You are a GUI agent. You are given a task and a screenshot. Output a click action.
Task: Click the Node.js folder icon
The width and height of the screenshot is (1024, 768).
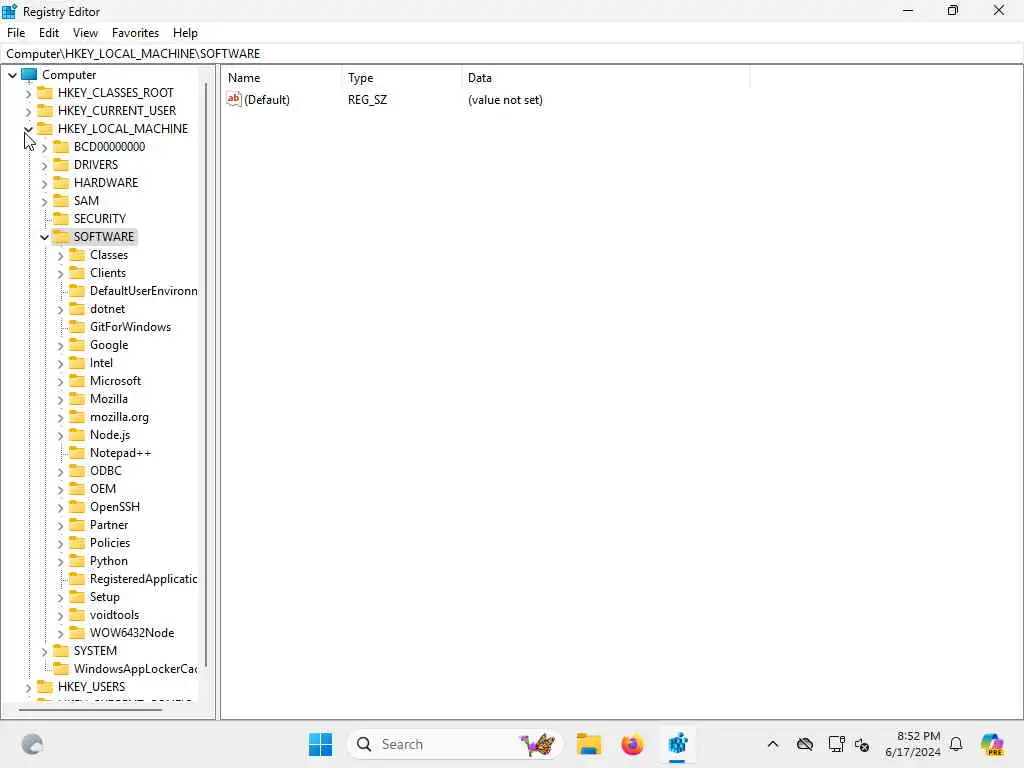coord(77,434)
